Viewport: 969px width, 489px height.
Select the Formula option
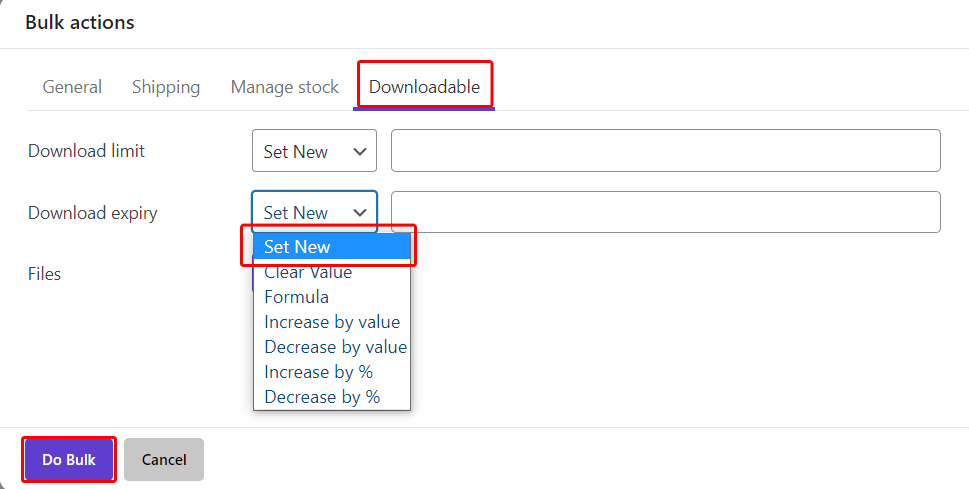(x=296, y=297)
